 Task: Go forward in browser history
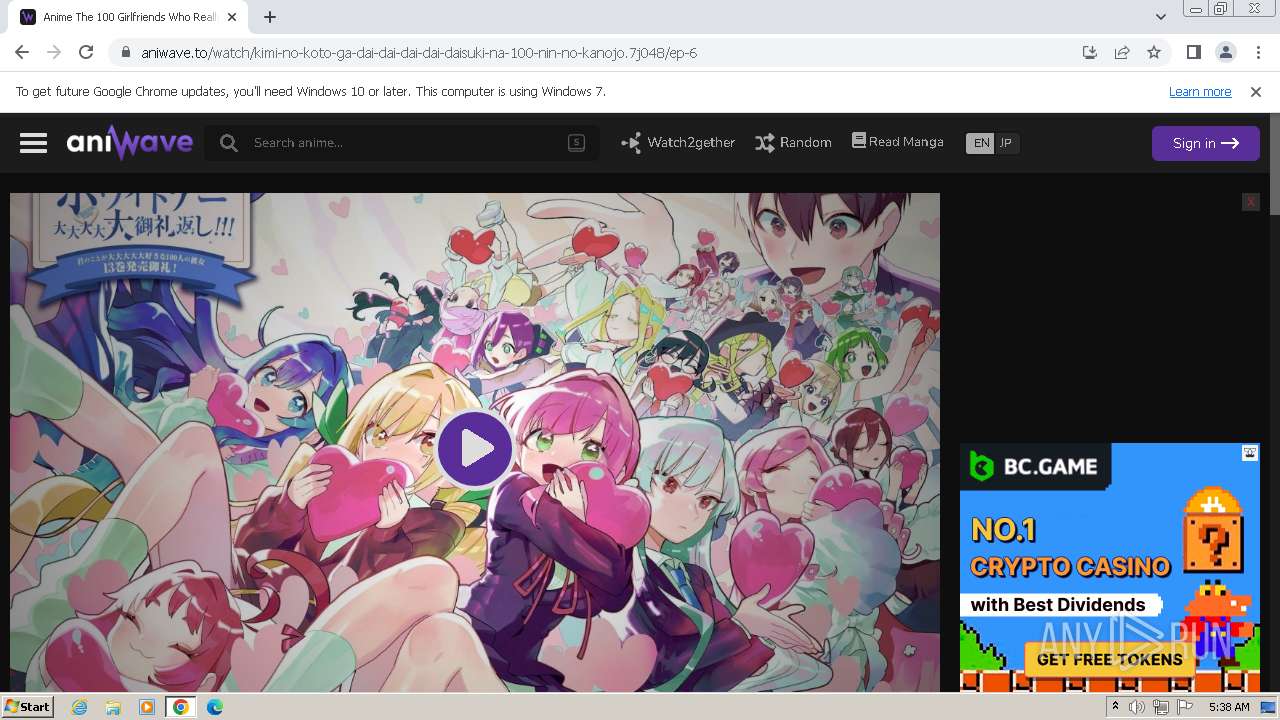click(54, 52)
